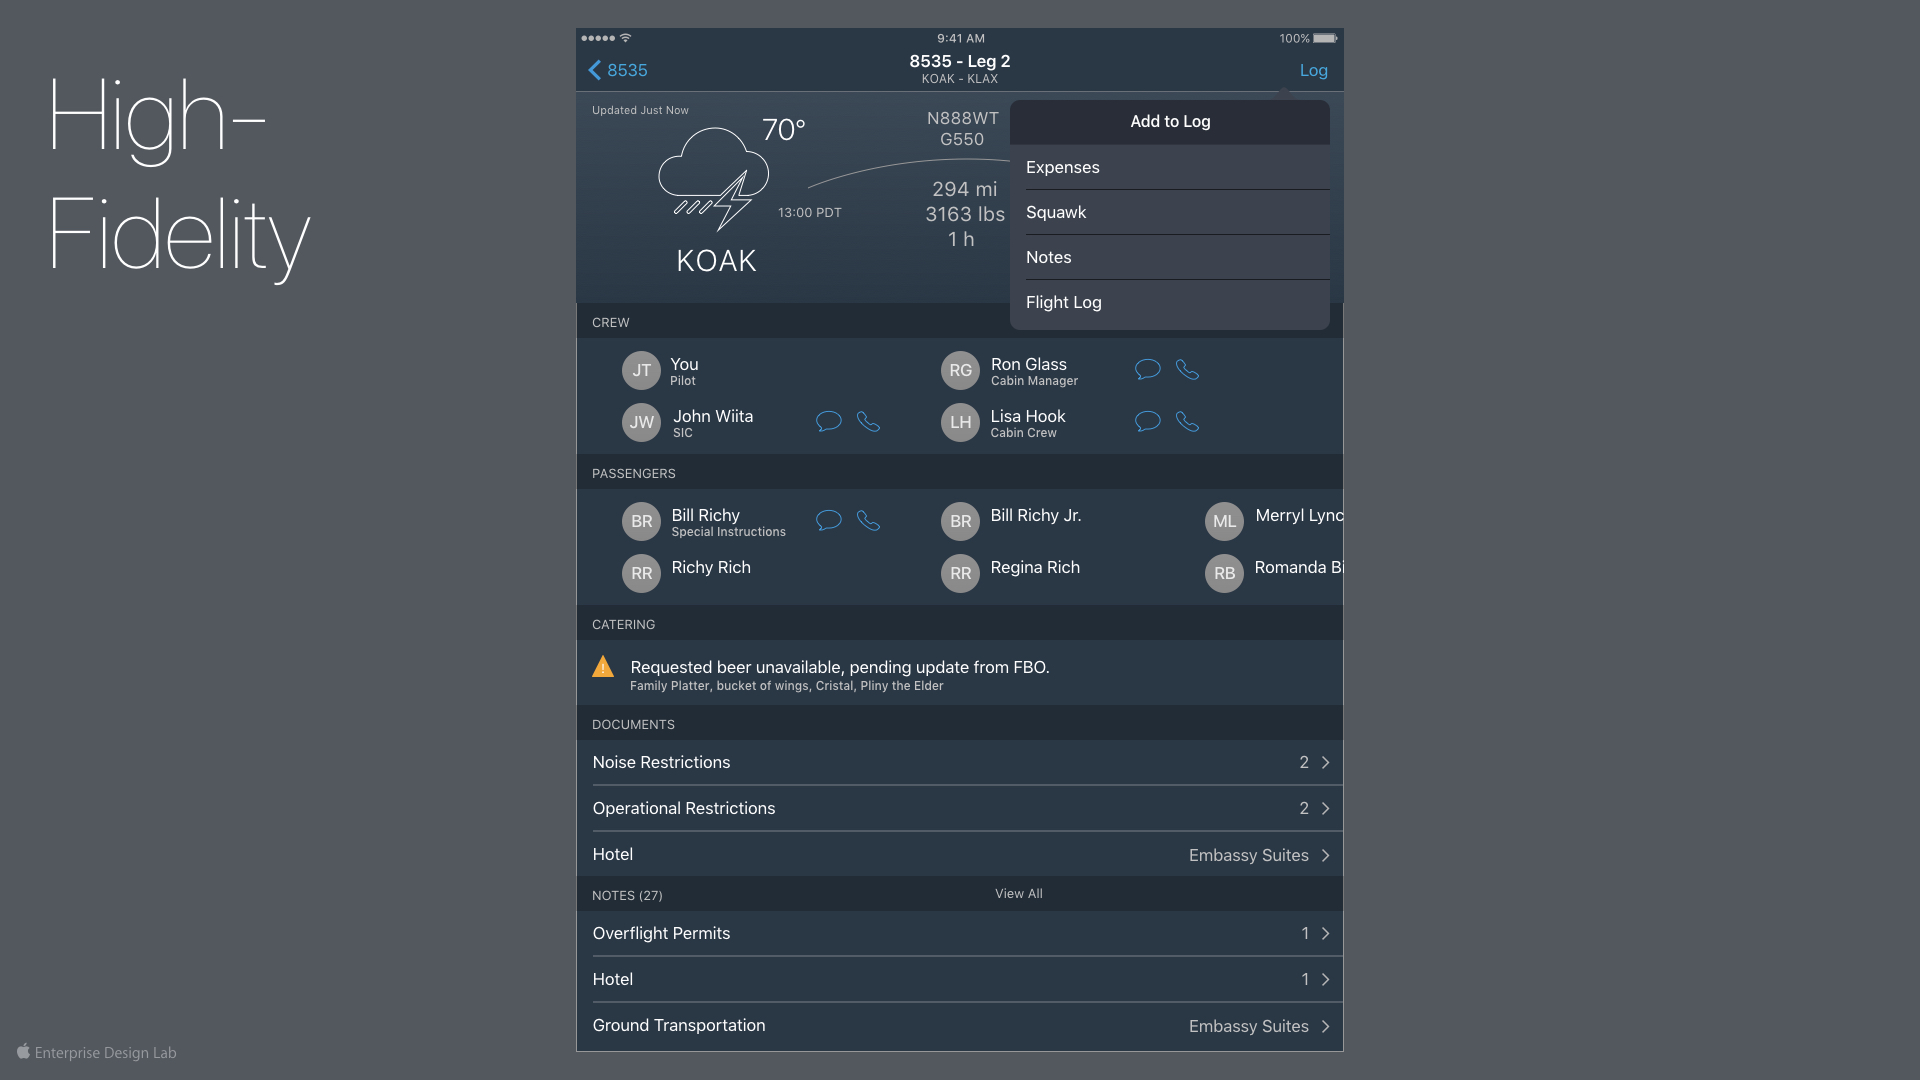Viewport: 1920px width, 1080px height.
Task: Tap the Log button in the header
Action: click(1313, 70)
